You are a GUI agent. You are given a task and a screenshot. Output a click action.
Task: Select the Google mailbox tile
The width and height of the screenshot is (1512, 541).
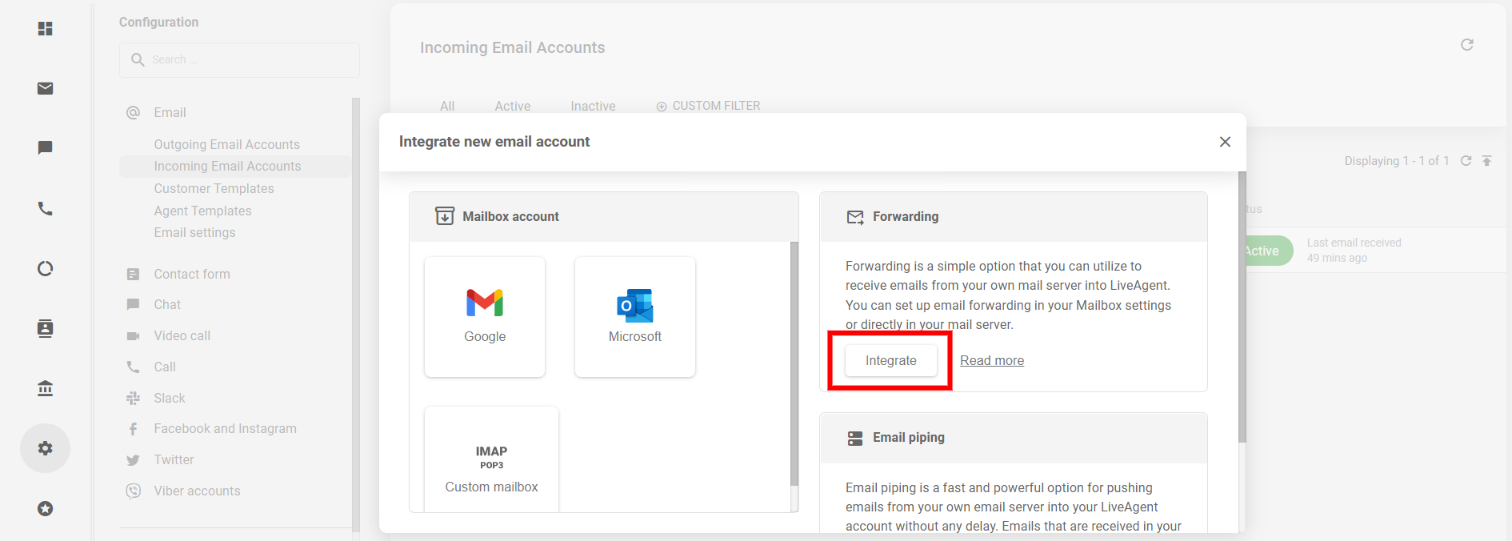pyautogui.click(x=485, y=316)
